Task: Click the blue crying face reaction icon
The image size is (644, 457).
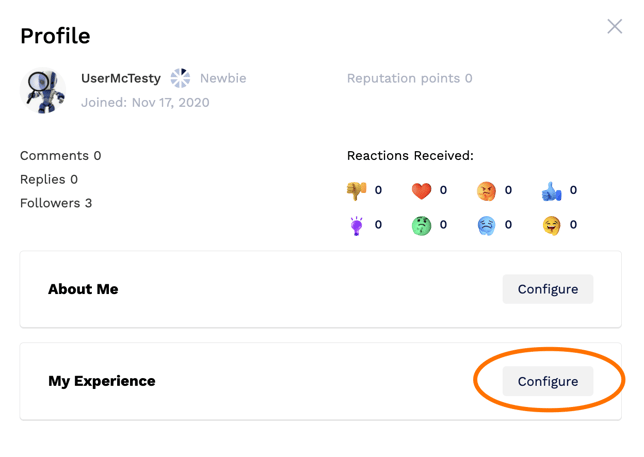Action: 486,226
